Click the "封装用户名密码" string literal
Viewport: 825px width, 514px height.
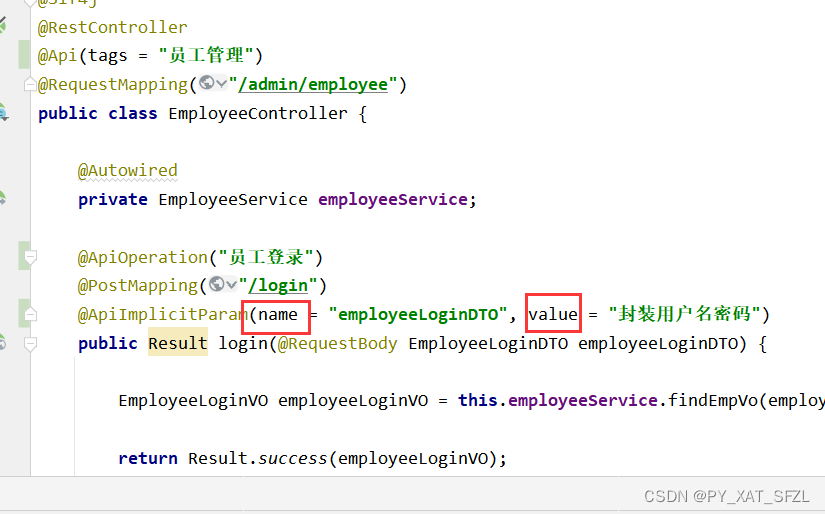click(x=684, y=314)
